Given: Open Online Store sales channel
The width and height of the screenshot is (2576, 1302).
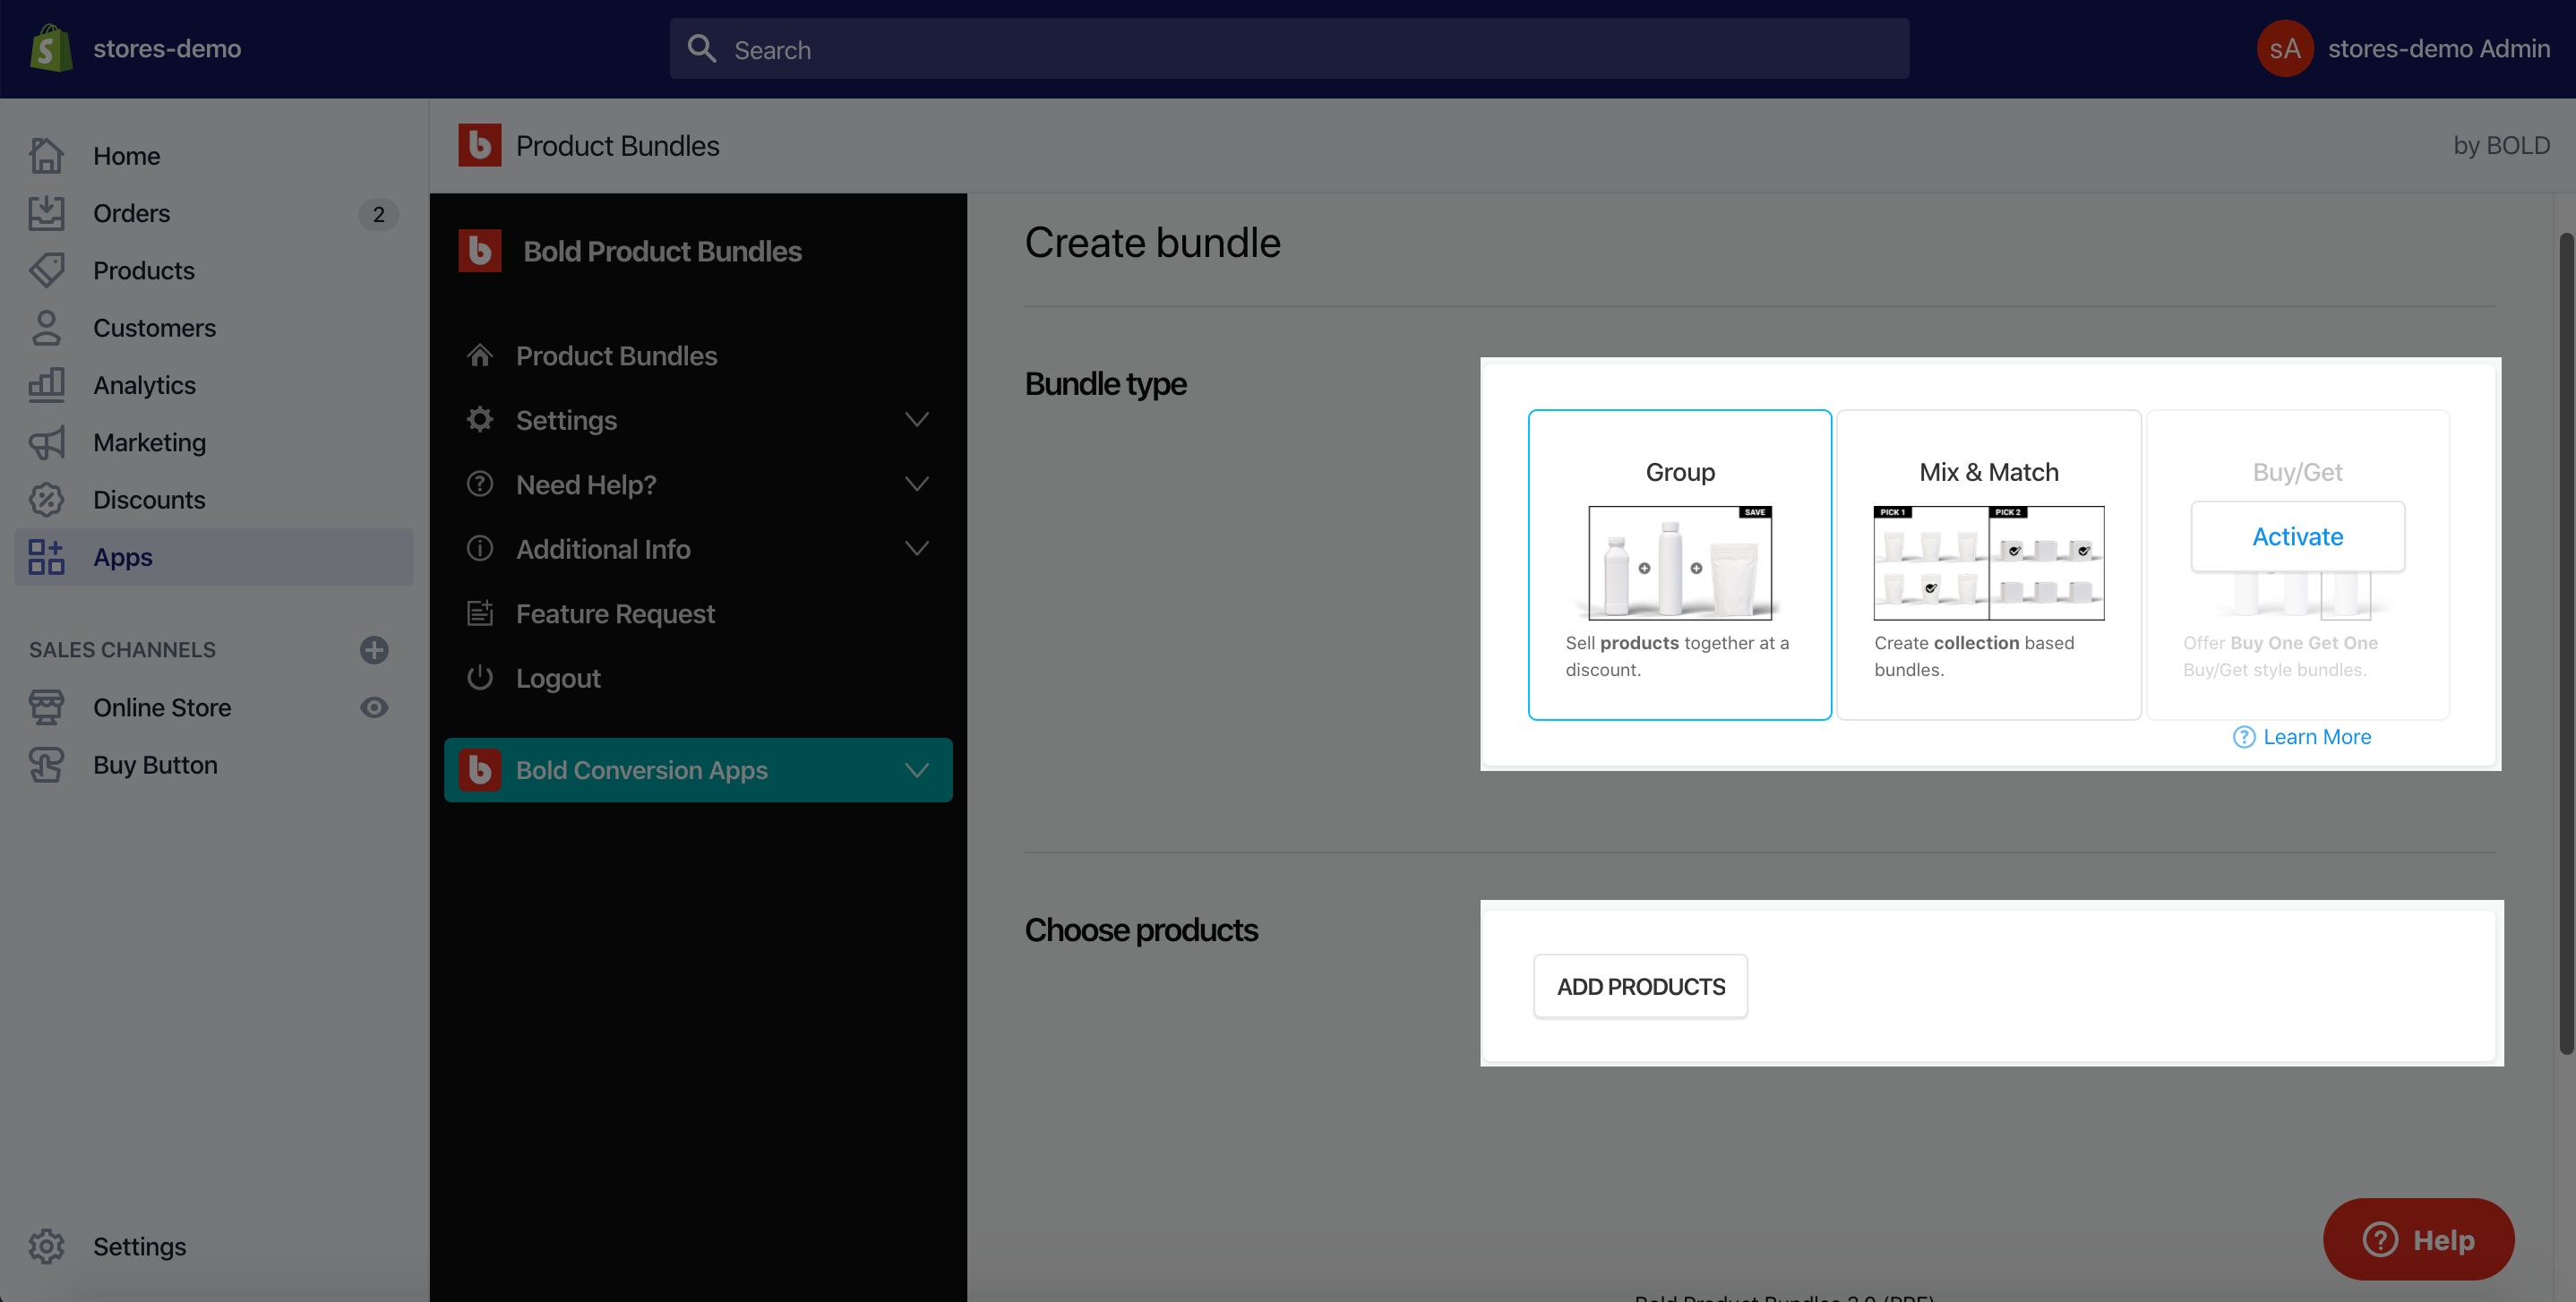Looking at the screenshot, I should pos(162,707).
